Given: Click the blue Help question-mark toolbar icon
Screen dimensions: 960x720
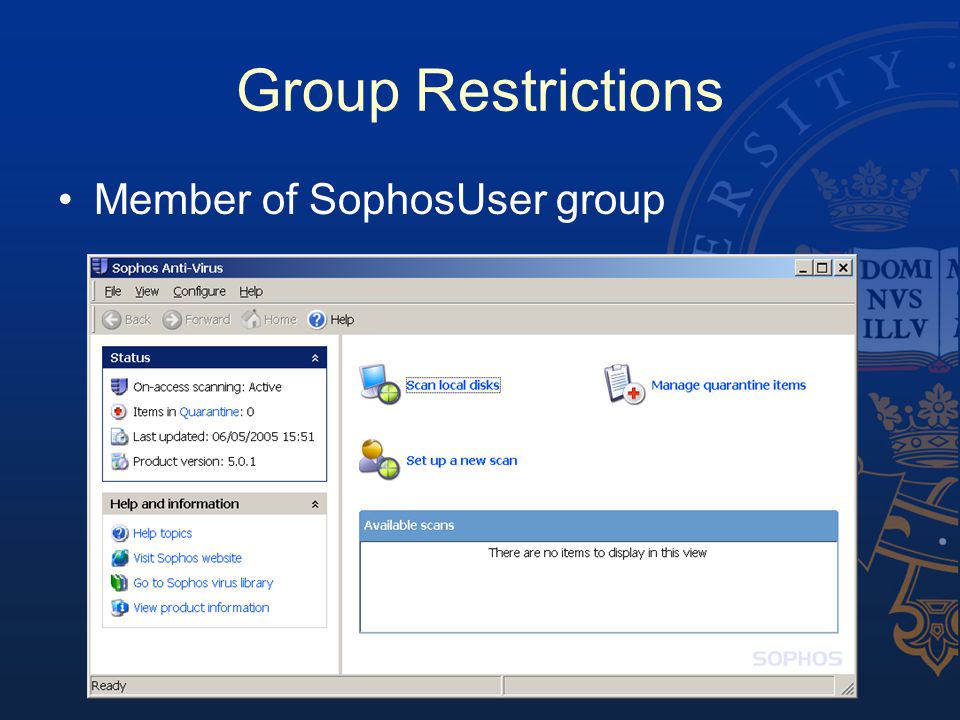Looking at the screenshot, I should coord(317,320).
